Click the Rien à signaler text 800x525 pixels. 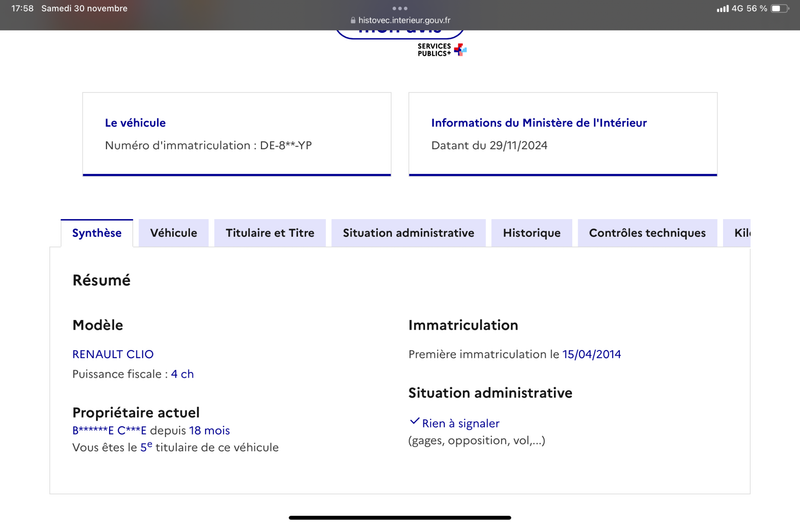click(461, 423)
